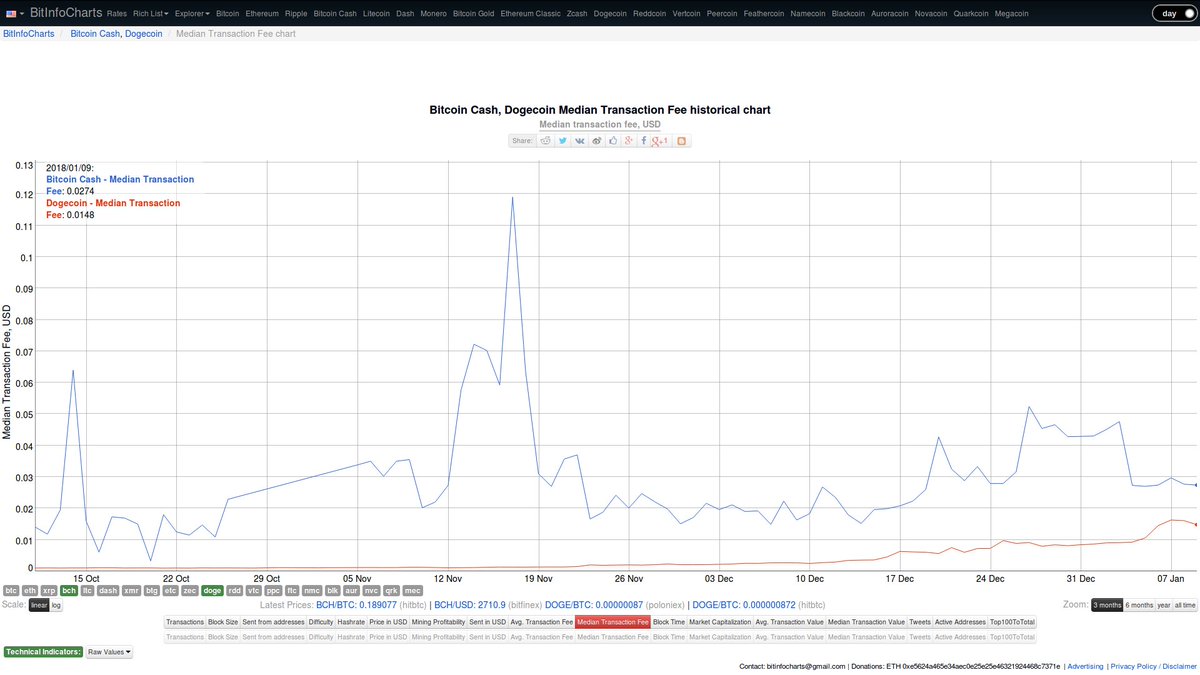This screenshot has height=675, width=1200.
Task: Click the thumbs-up like icon
Action: point(613,141)
